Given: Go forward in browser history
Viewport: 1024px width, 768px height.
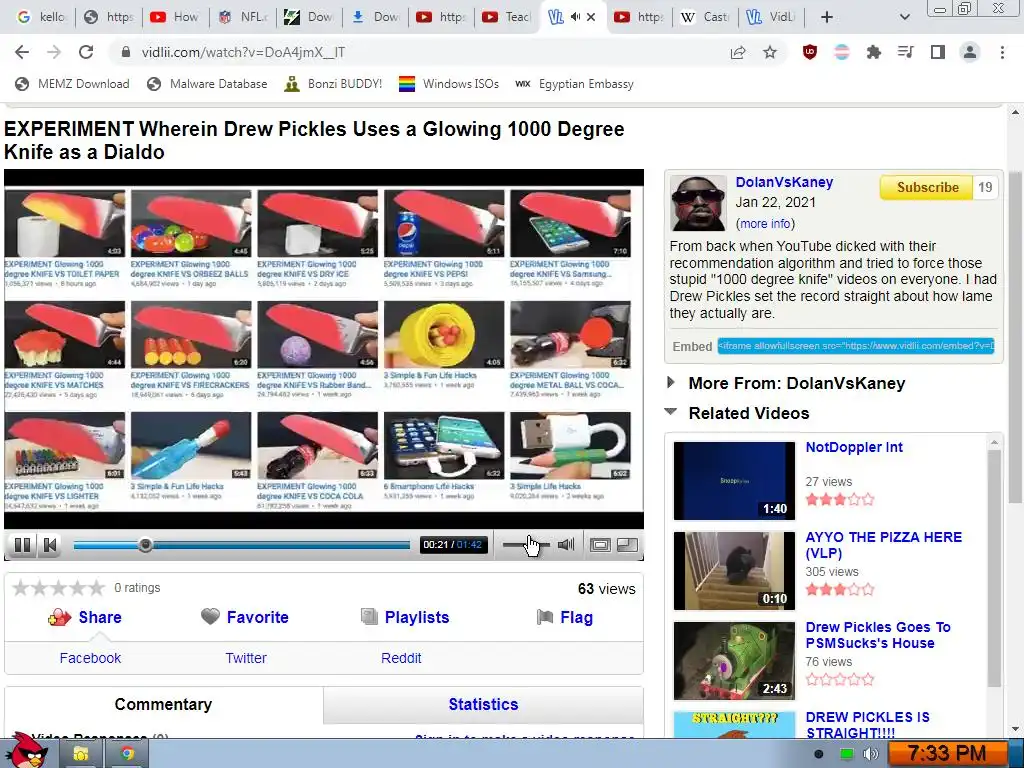Looking at the screenshot, I should tap(54, 52).
